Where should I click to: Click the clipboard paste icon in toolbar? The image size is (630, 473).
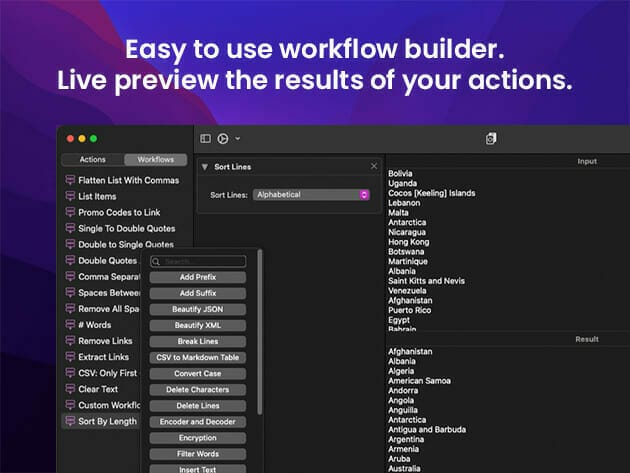[x=491, y=138]
